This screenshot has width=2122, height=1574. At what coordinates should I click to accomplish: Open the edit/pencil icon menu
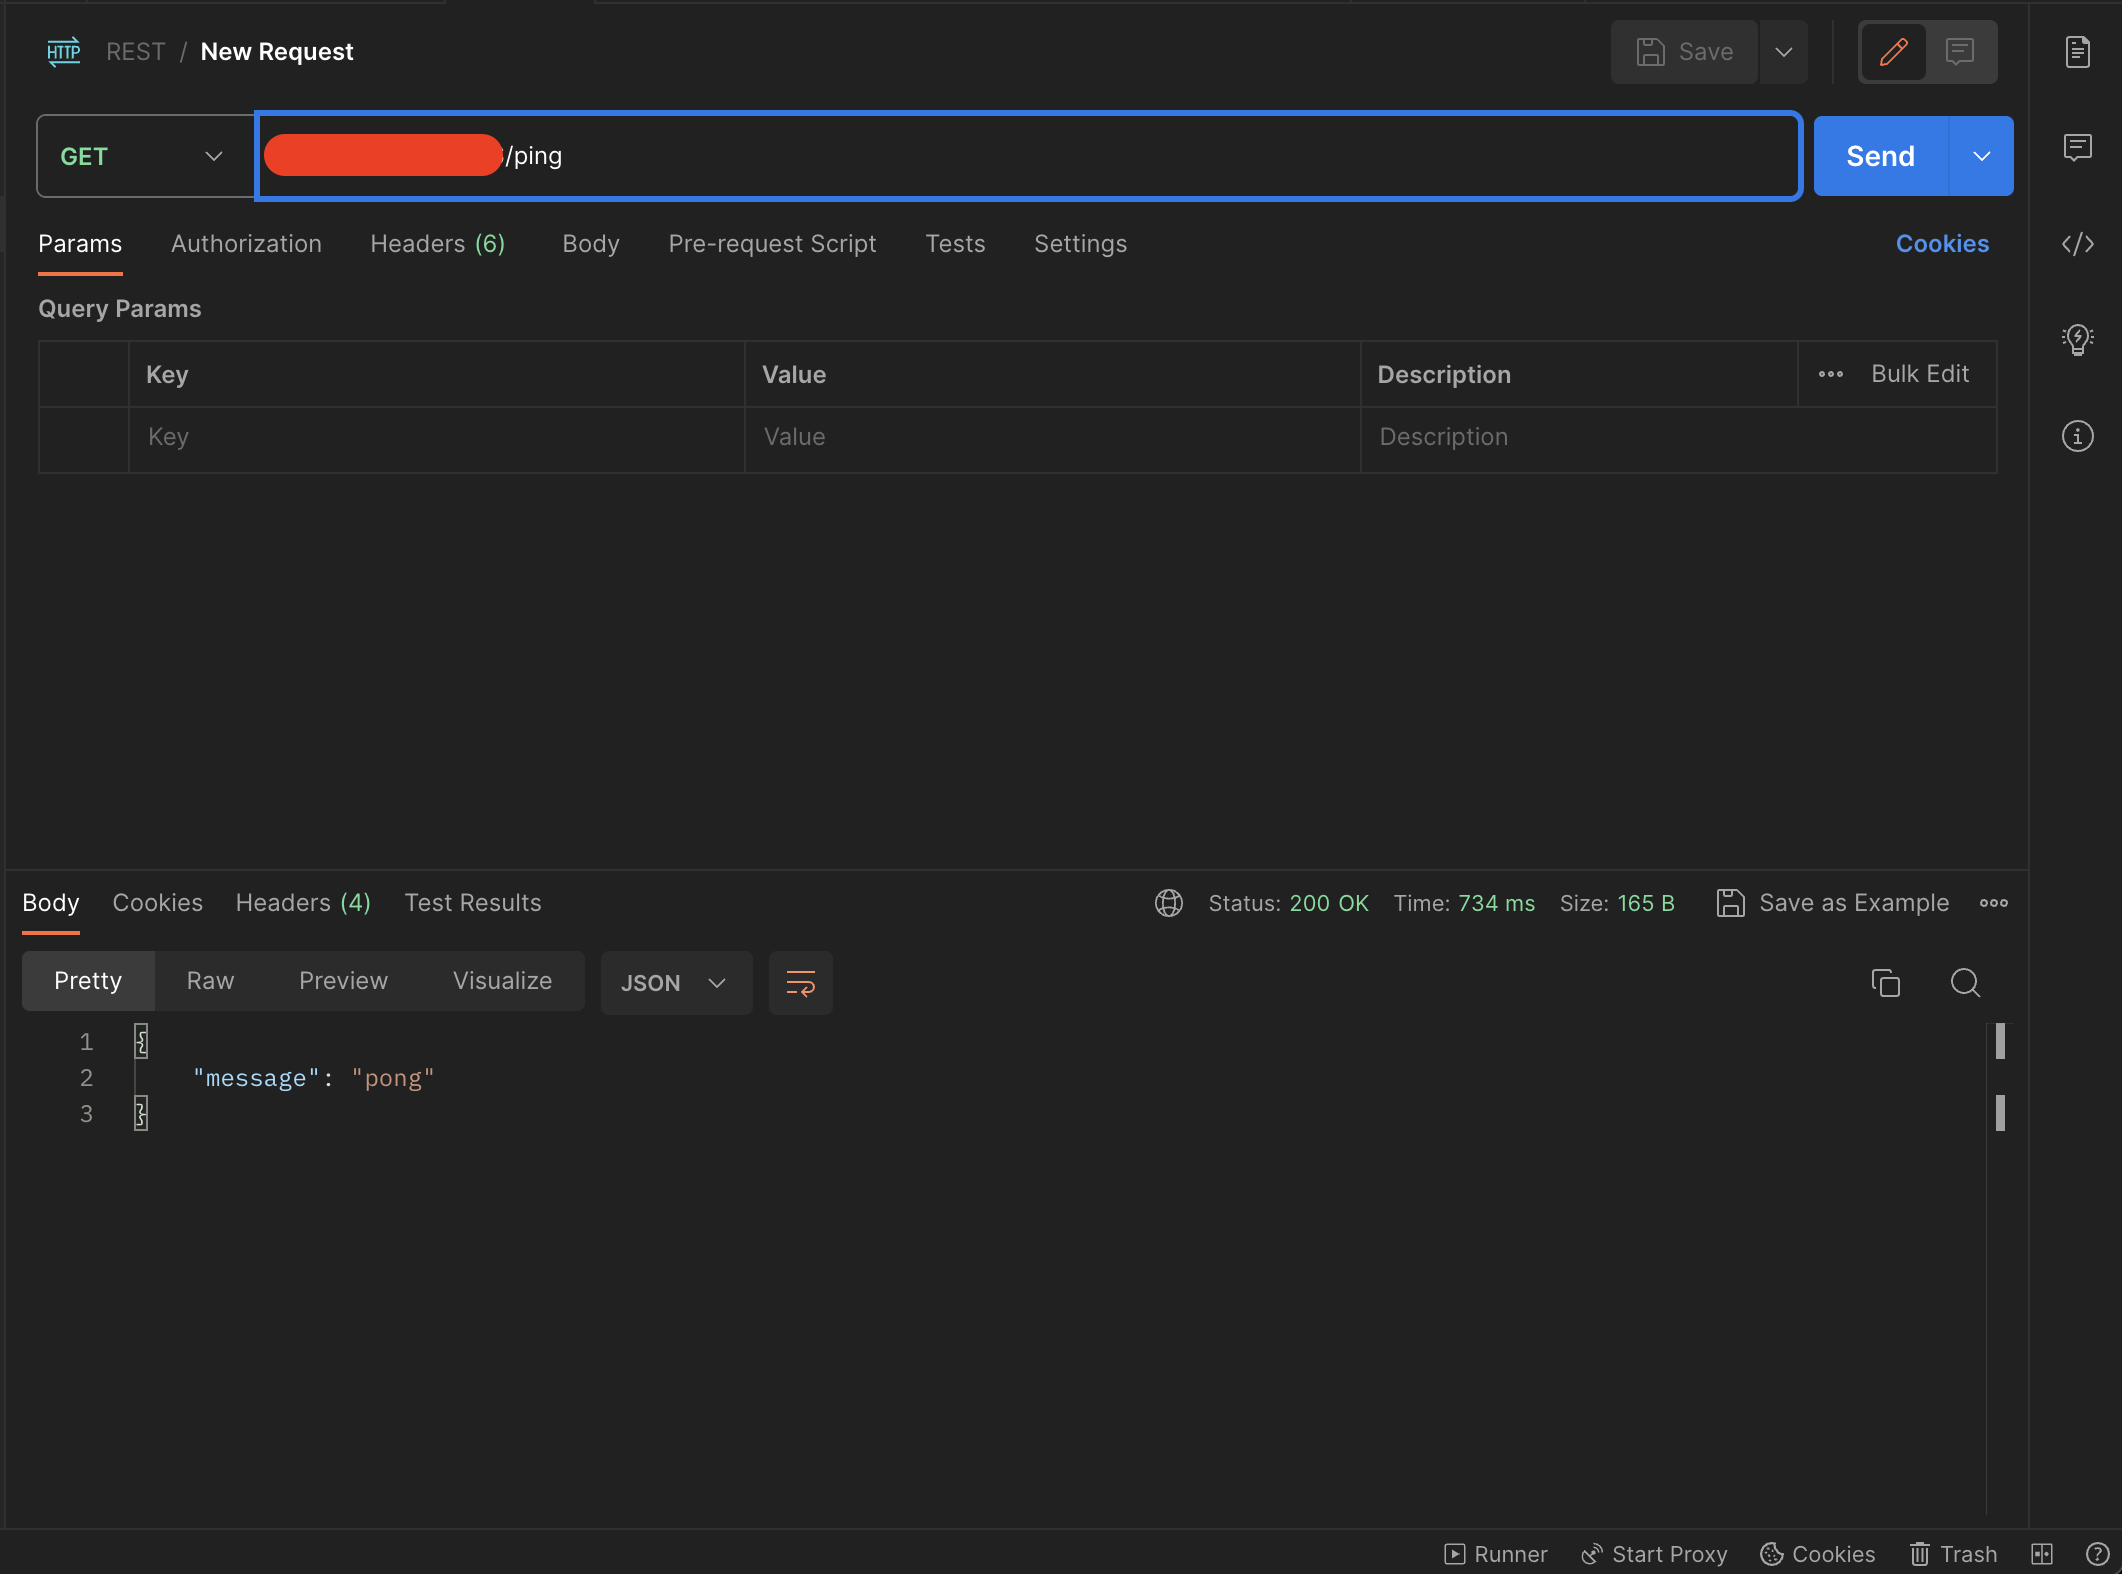[x=1894, y=51]
